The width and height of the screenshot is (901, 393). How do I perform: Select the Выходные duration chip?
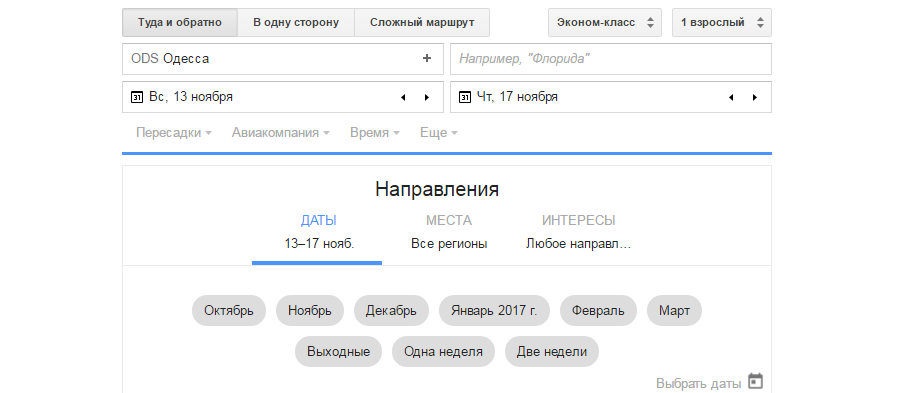tap(338, 352)
